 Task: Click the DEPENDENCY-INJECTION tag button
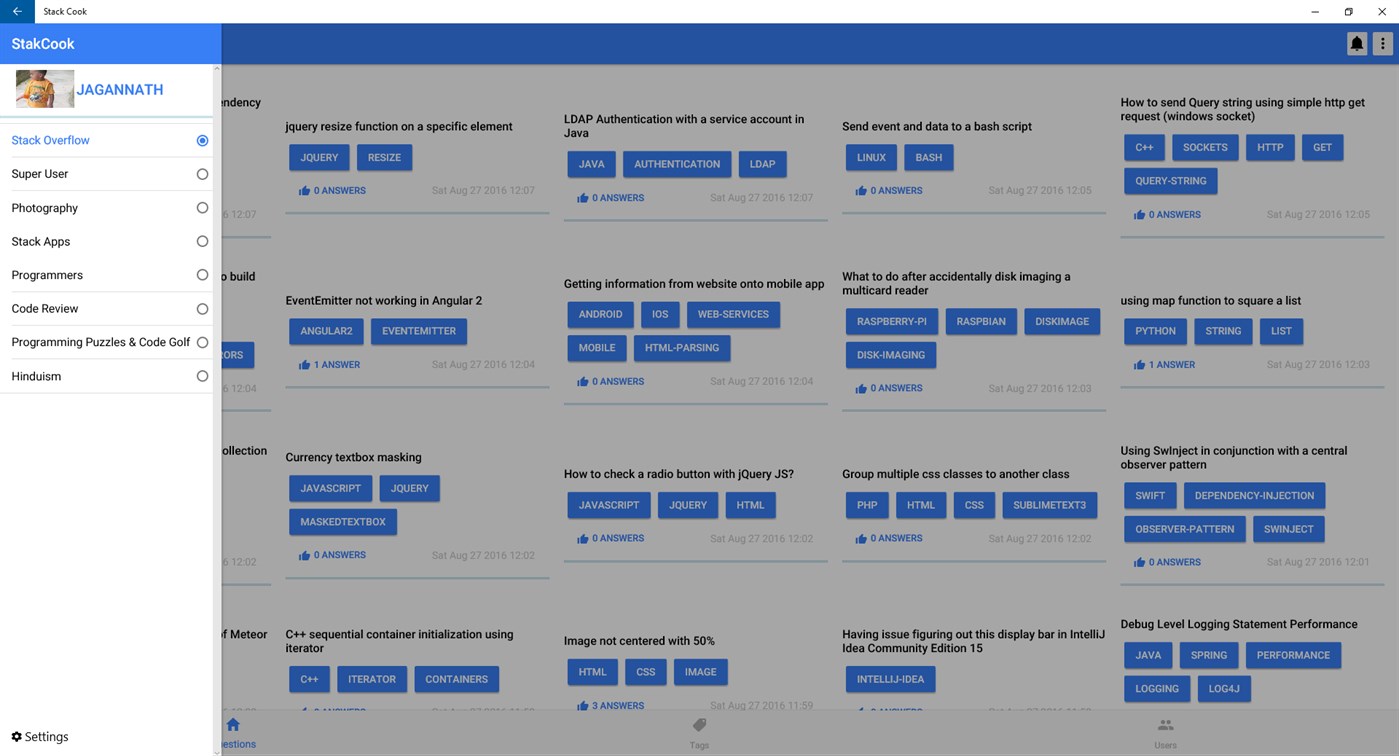1254,496
